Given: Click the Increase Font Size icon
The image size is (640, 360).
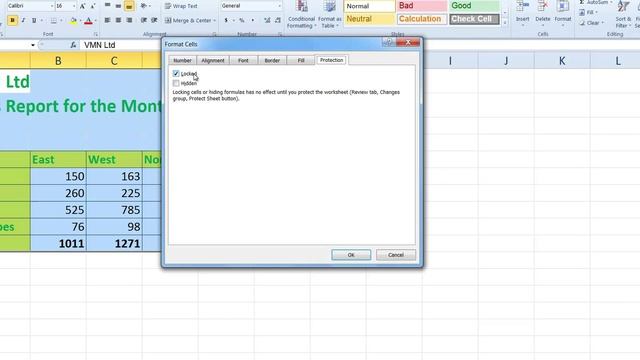Looking at the screenshot, I should (x=83, y=6).
